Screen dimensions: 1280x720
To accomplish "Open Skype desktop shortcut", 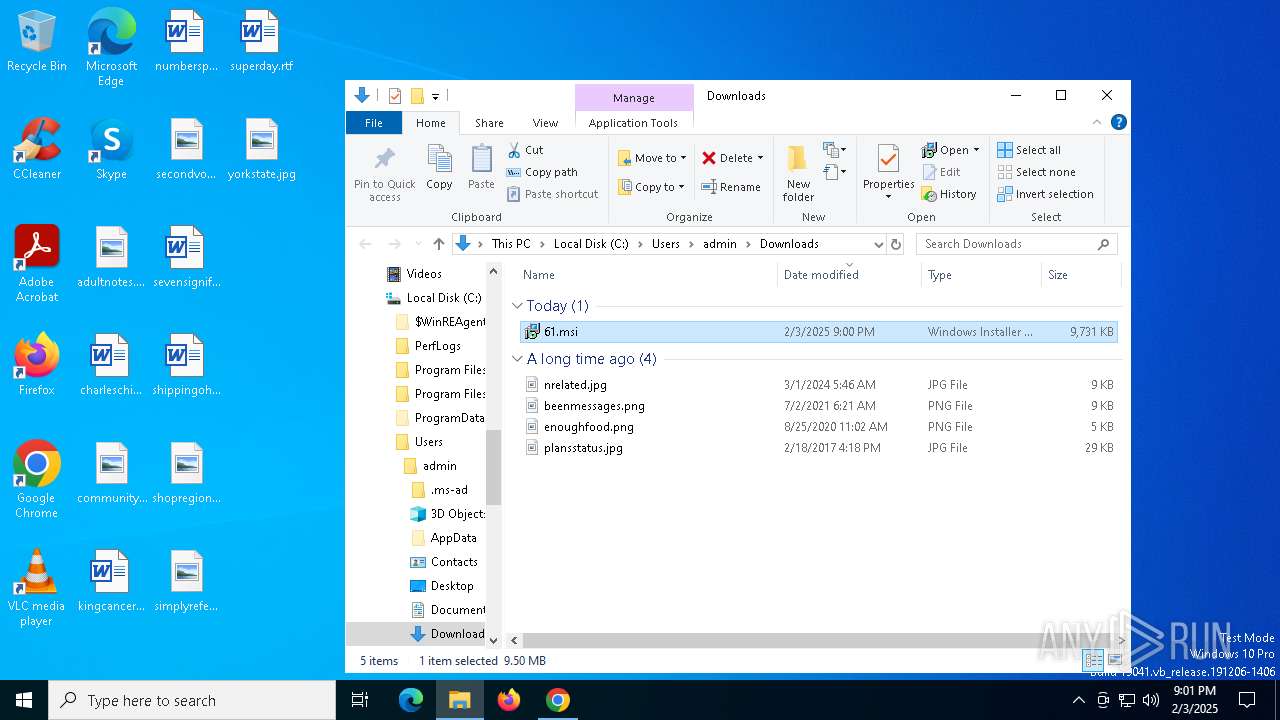I will 111,150.
